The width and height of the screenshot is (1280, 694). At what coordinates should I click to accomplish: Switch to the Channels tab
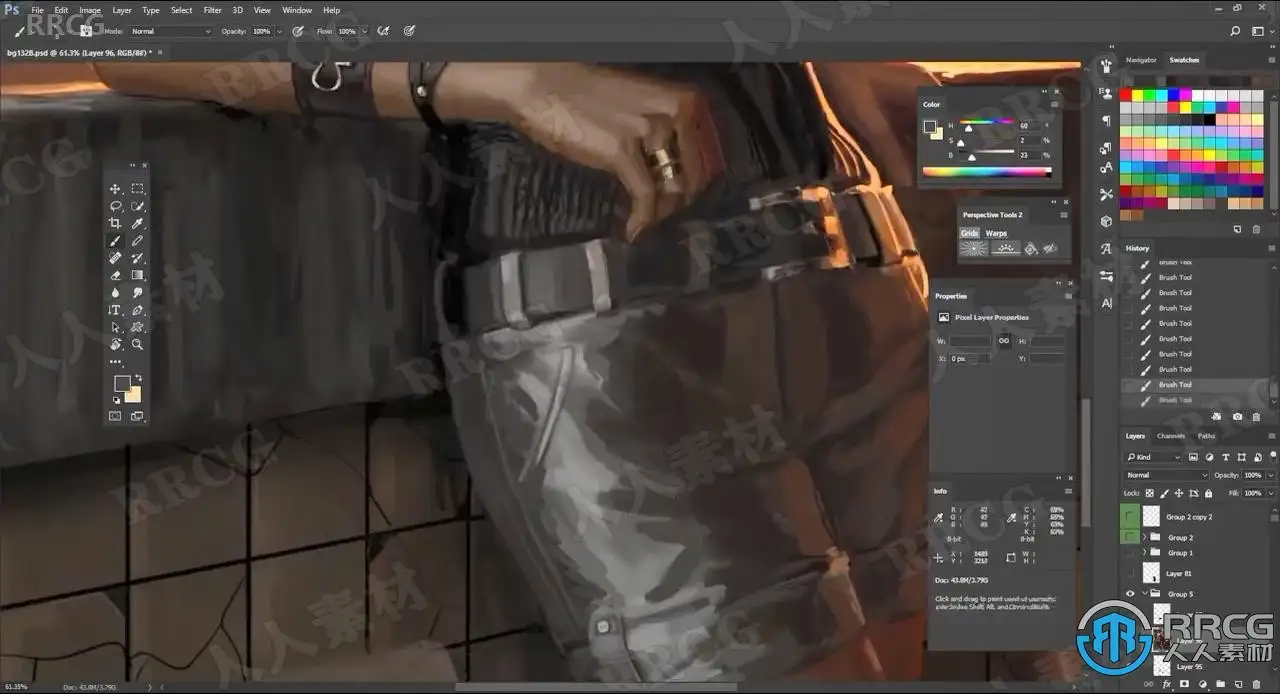(1171, 436)
